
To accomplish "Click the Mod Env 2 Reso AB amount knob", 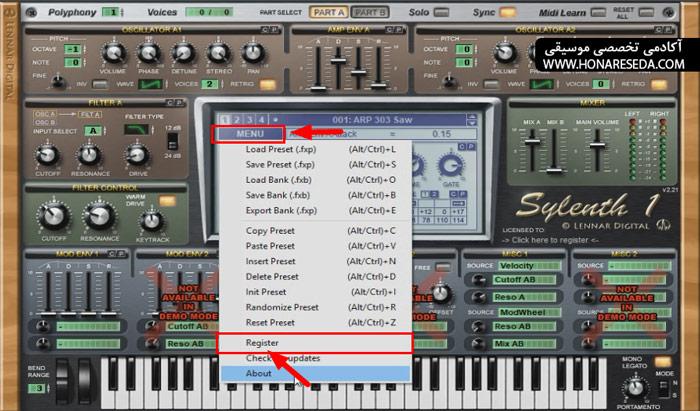I will [x=152, y=344].
